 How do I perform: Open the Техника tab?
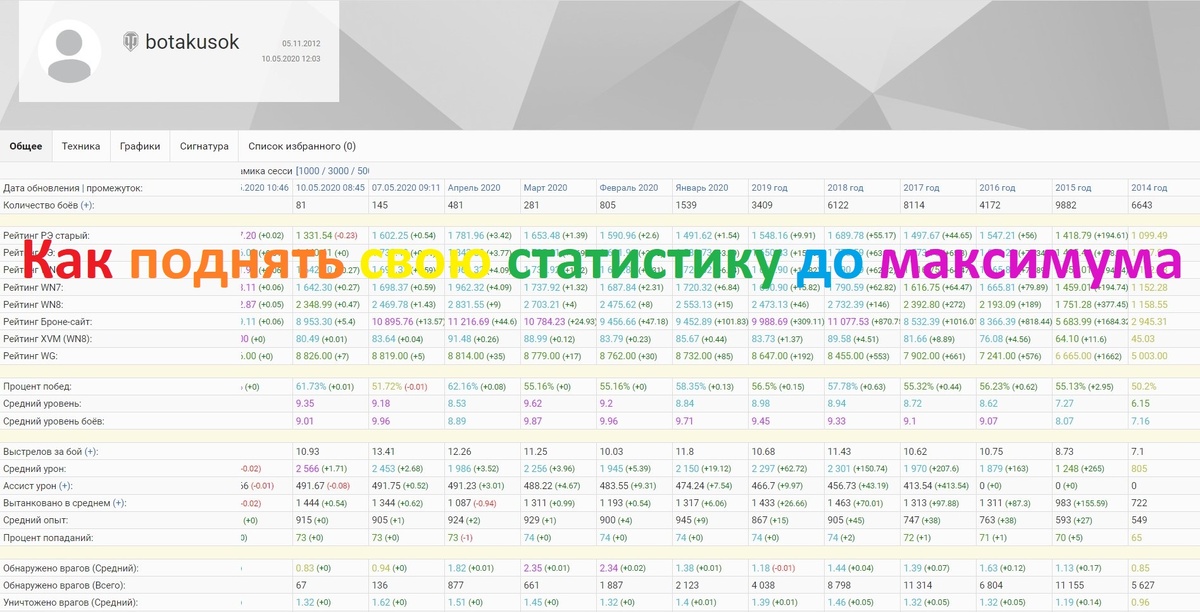click(x=81, y=146)
